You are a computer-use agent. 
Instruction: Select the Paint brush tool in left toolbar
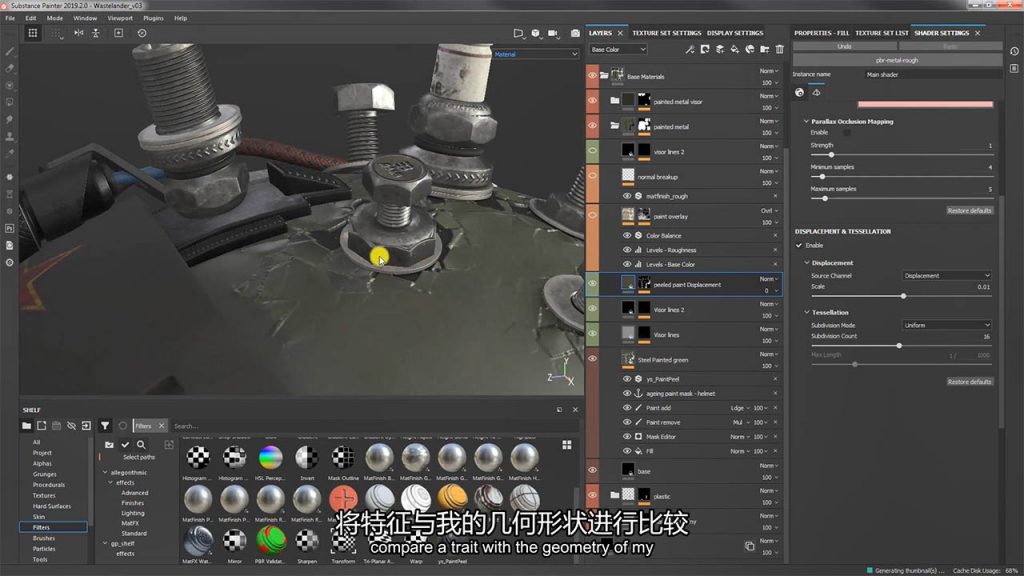9,52
